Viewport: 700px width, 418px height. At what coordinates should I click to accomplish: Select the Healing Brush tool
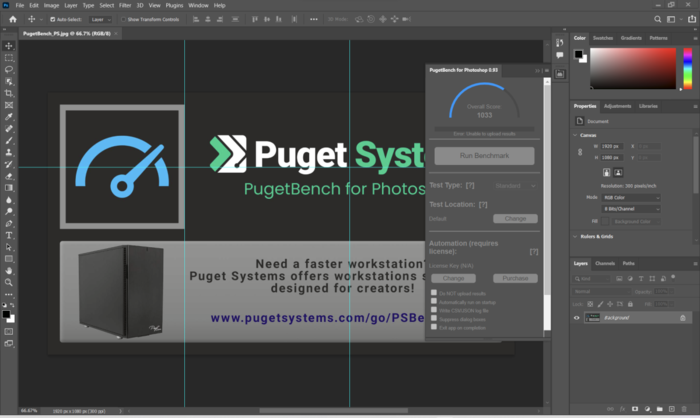(8, 129)
